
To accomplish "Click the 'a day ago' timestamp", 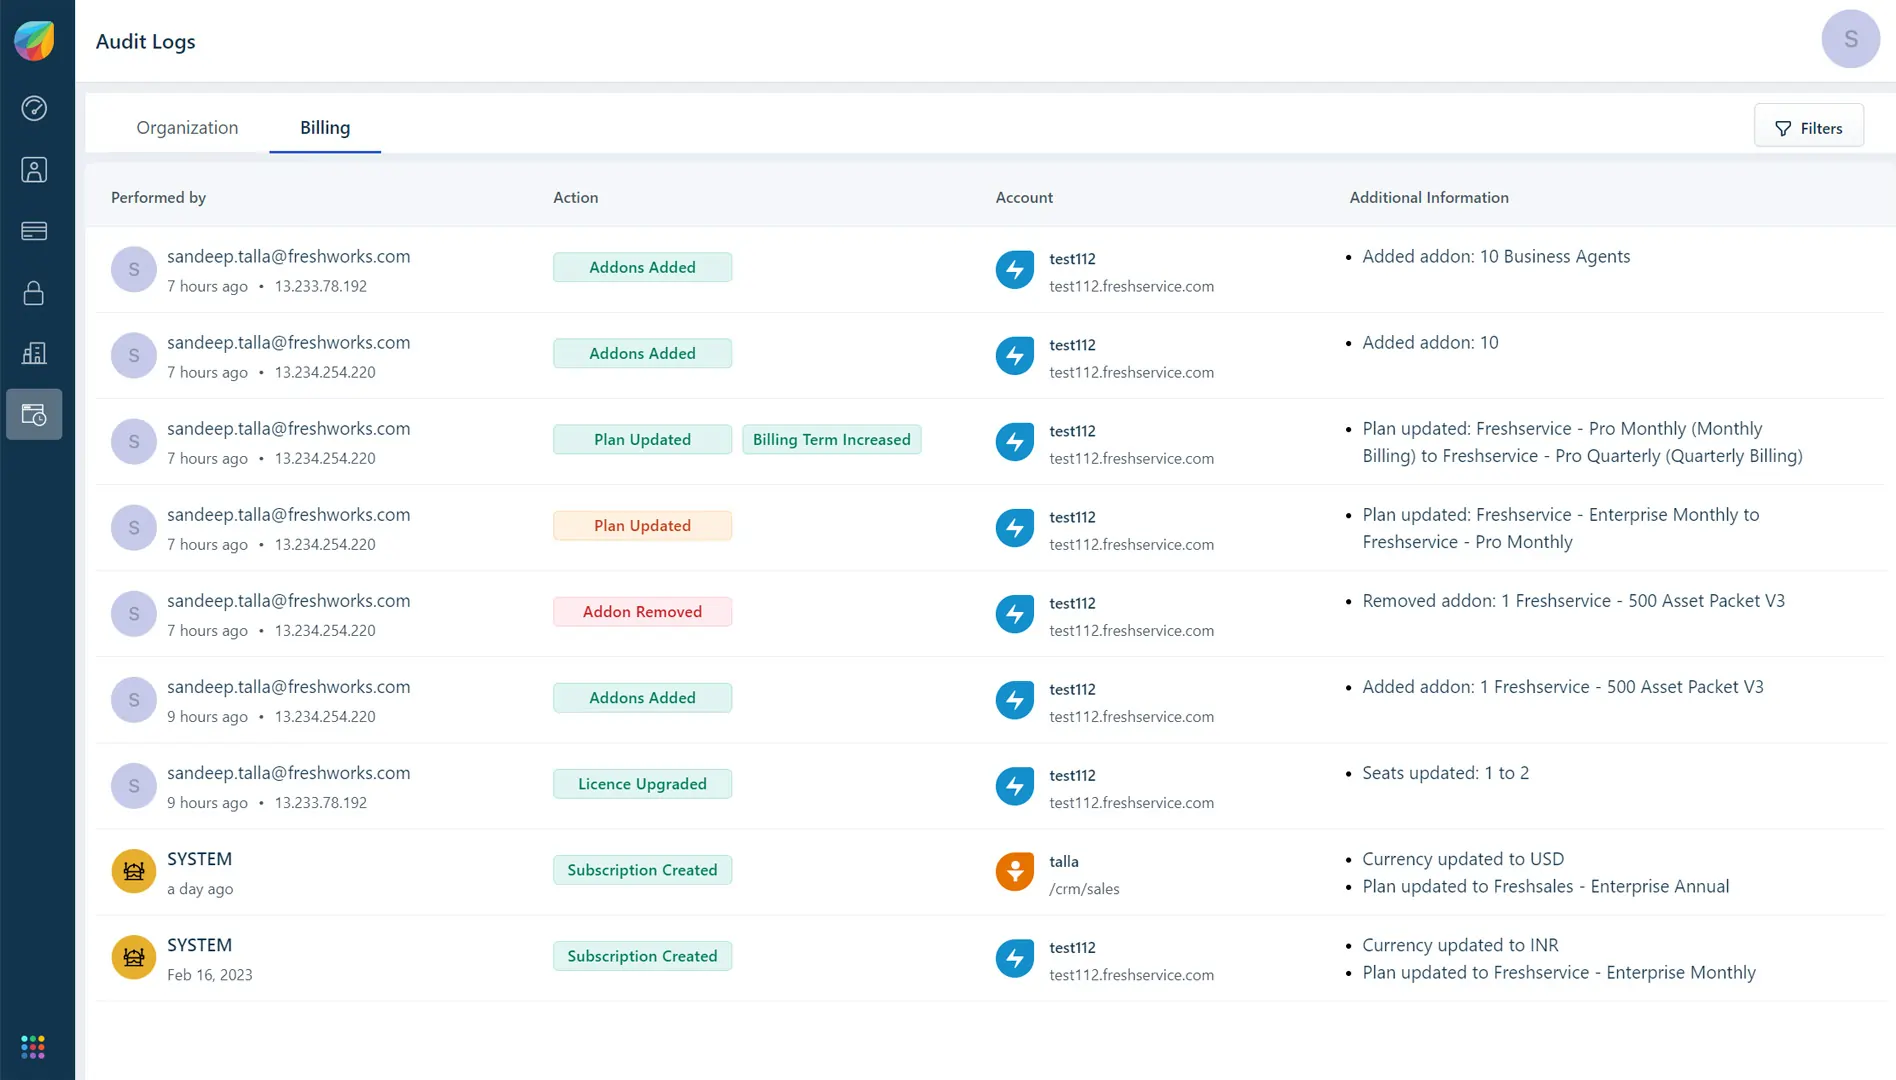I will pos(199,888).
